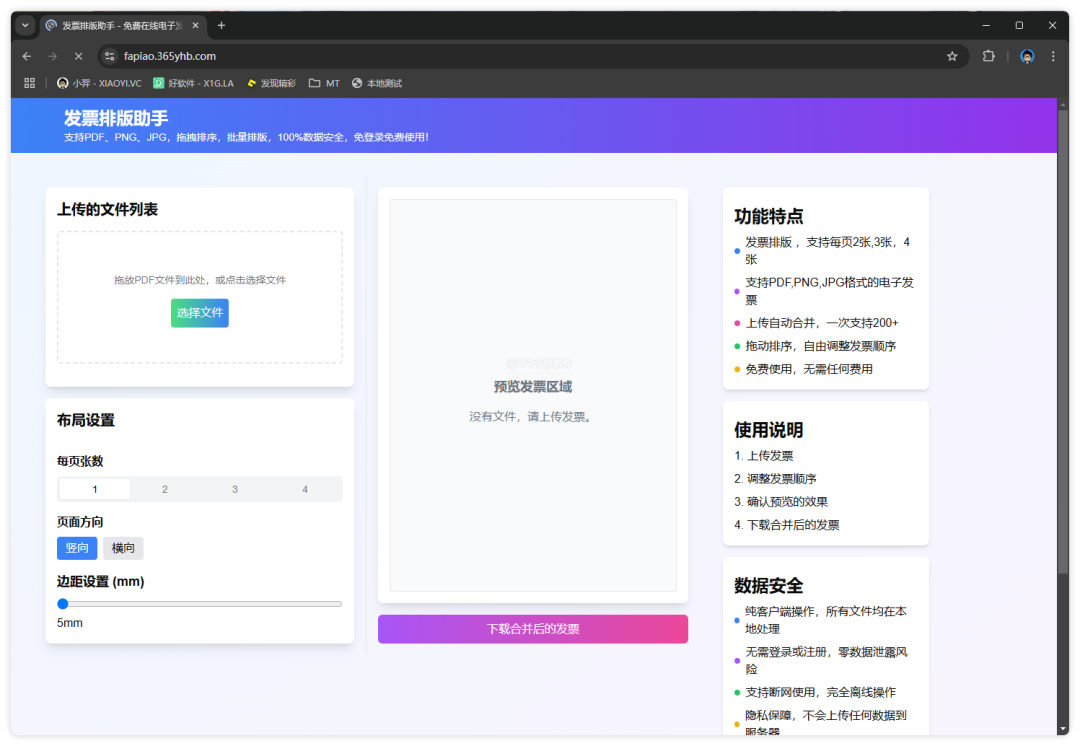Open the Chrome three-dot menu

1053,56
